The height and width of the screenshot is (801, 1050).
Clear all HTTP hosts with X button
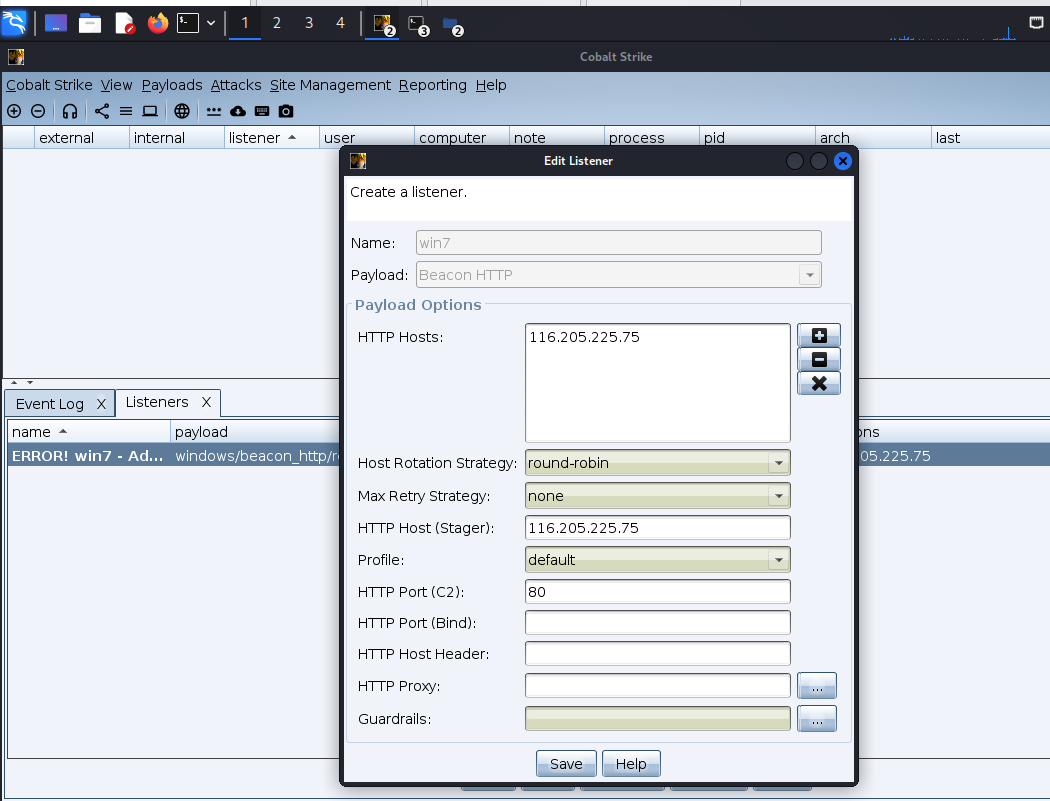pos(819,384)
